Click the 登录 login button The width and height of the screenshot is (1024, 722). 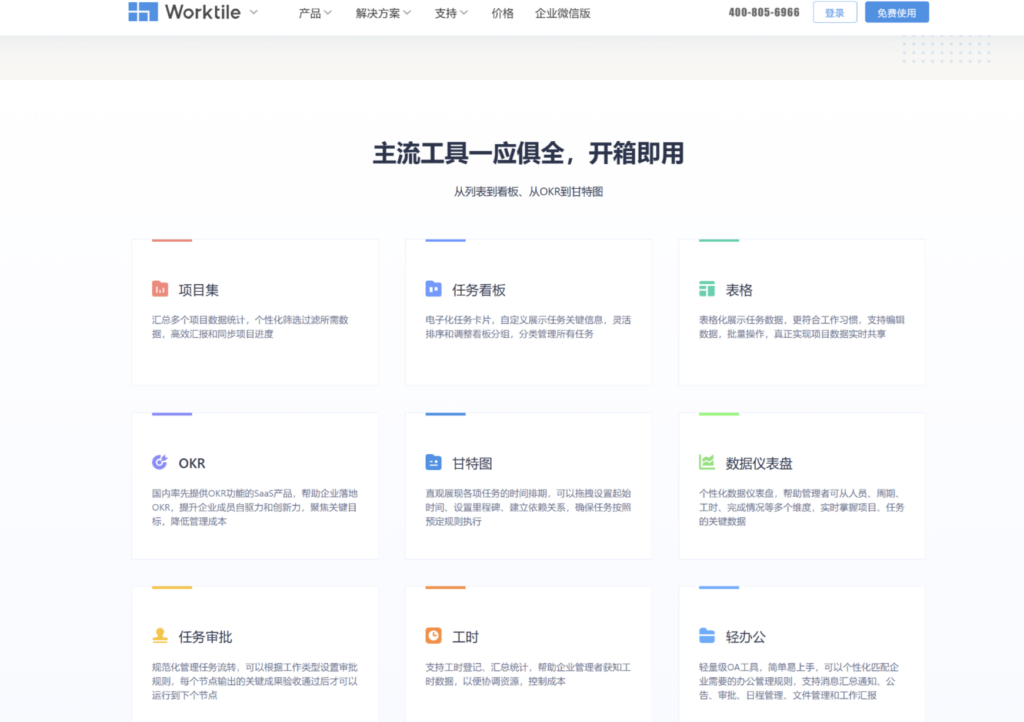pyautogui.click(x=835, y=12)
